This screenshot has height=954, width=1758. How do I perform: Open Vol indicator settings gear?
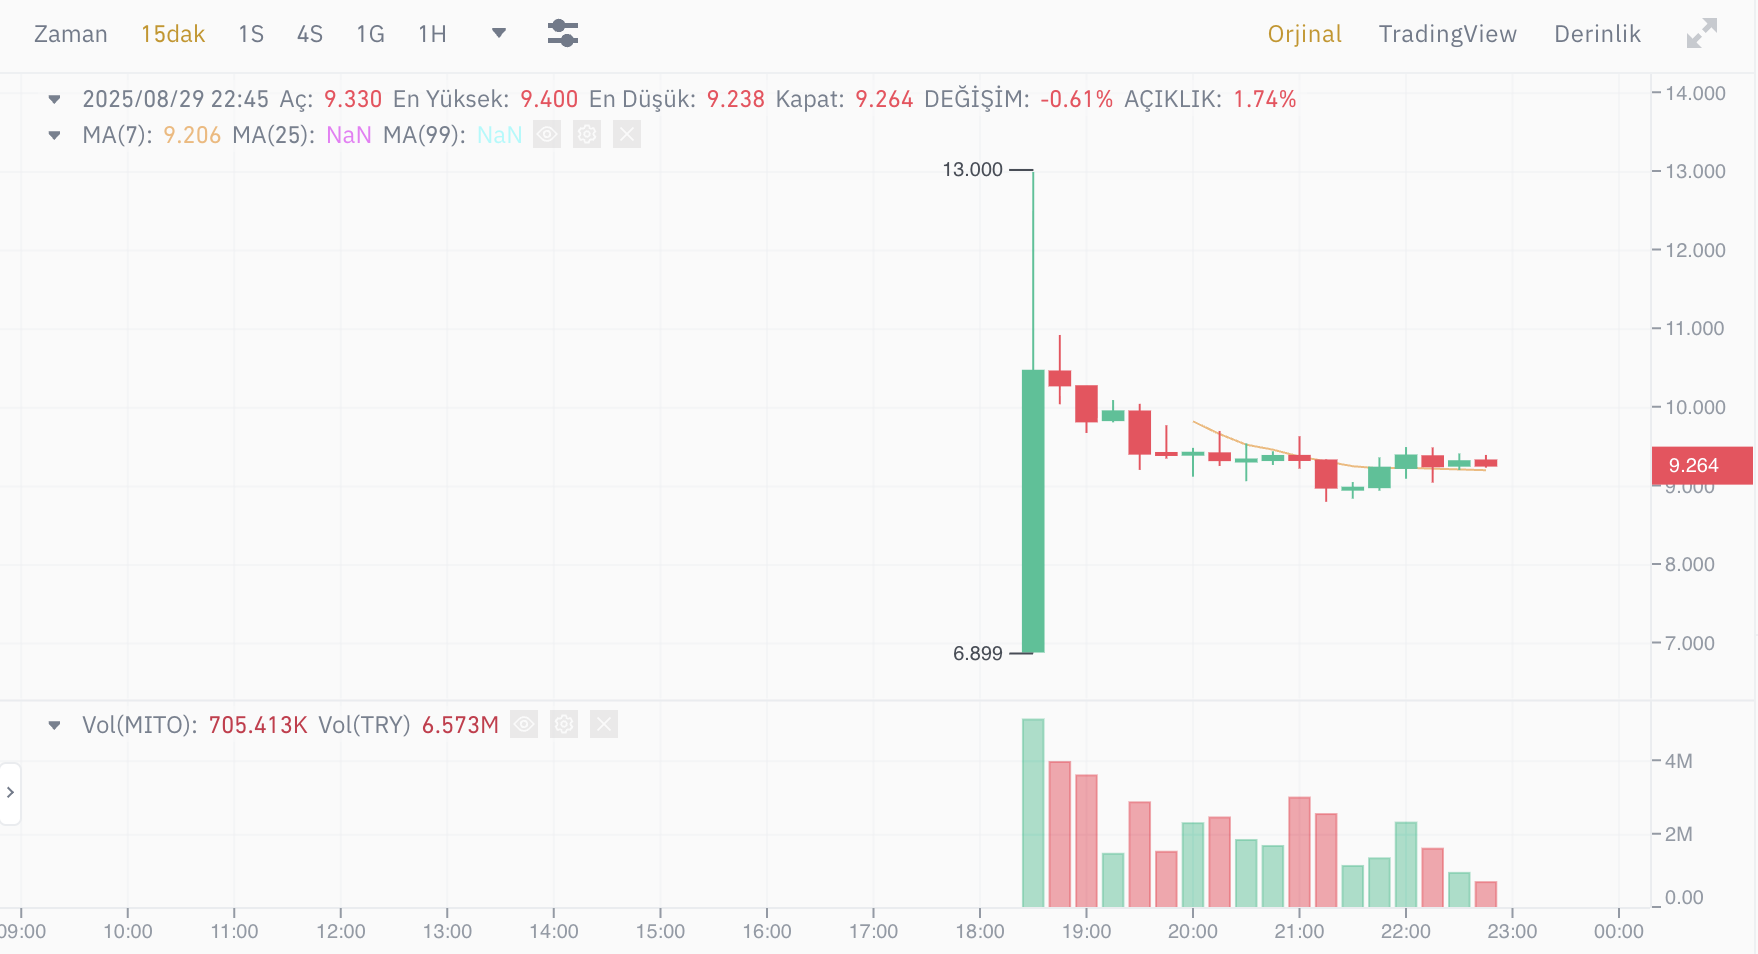563,725
